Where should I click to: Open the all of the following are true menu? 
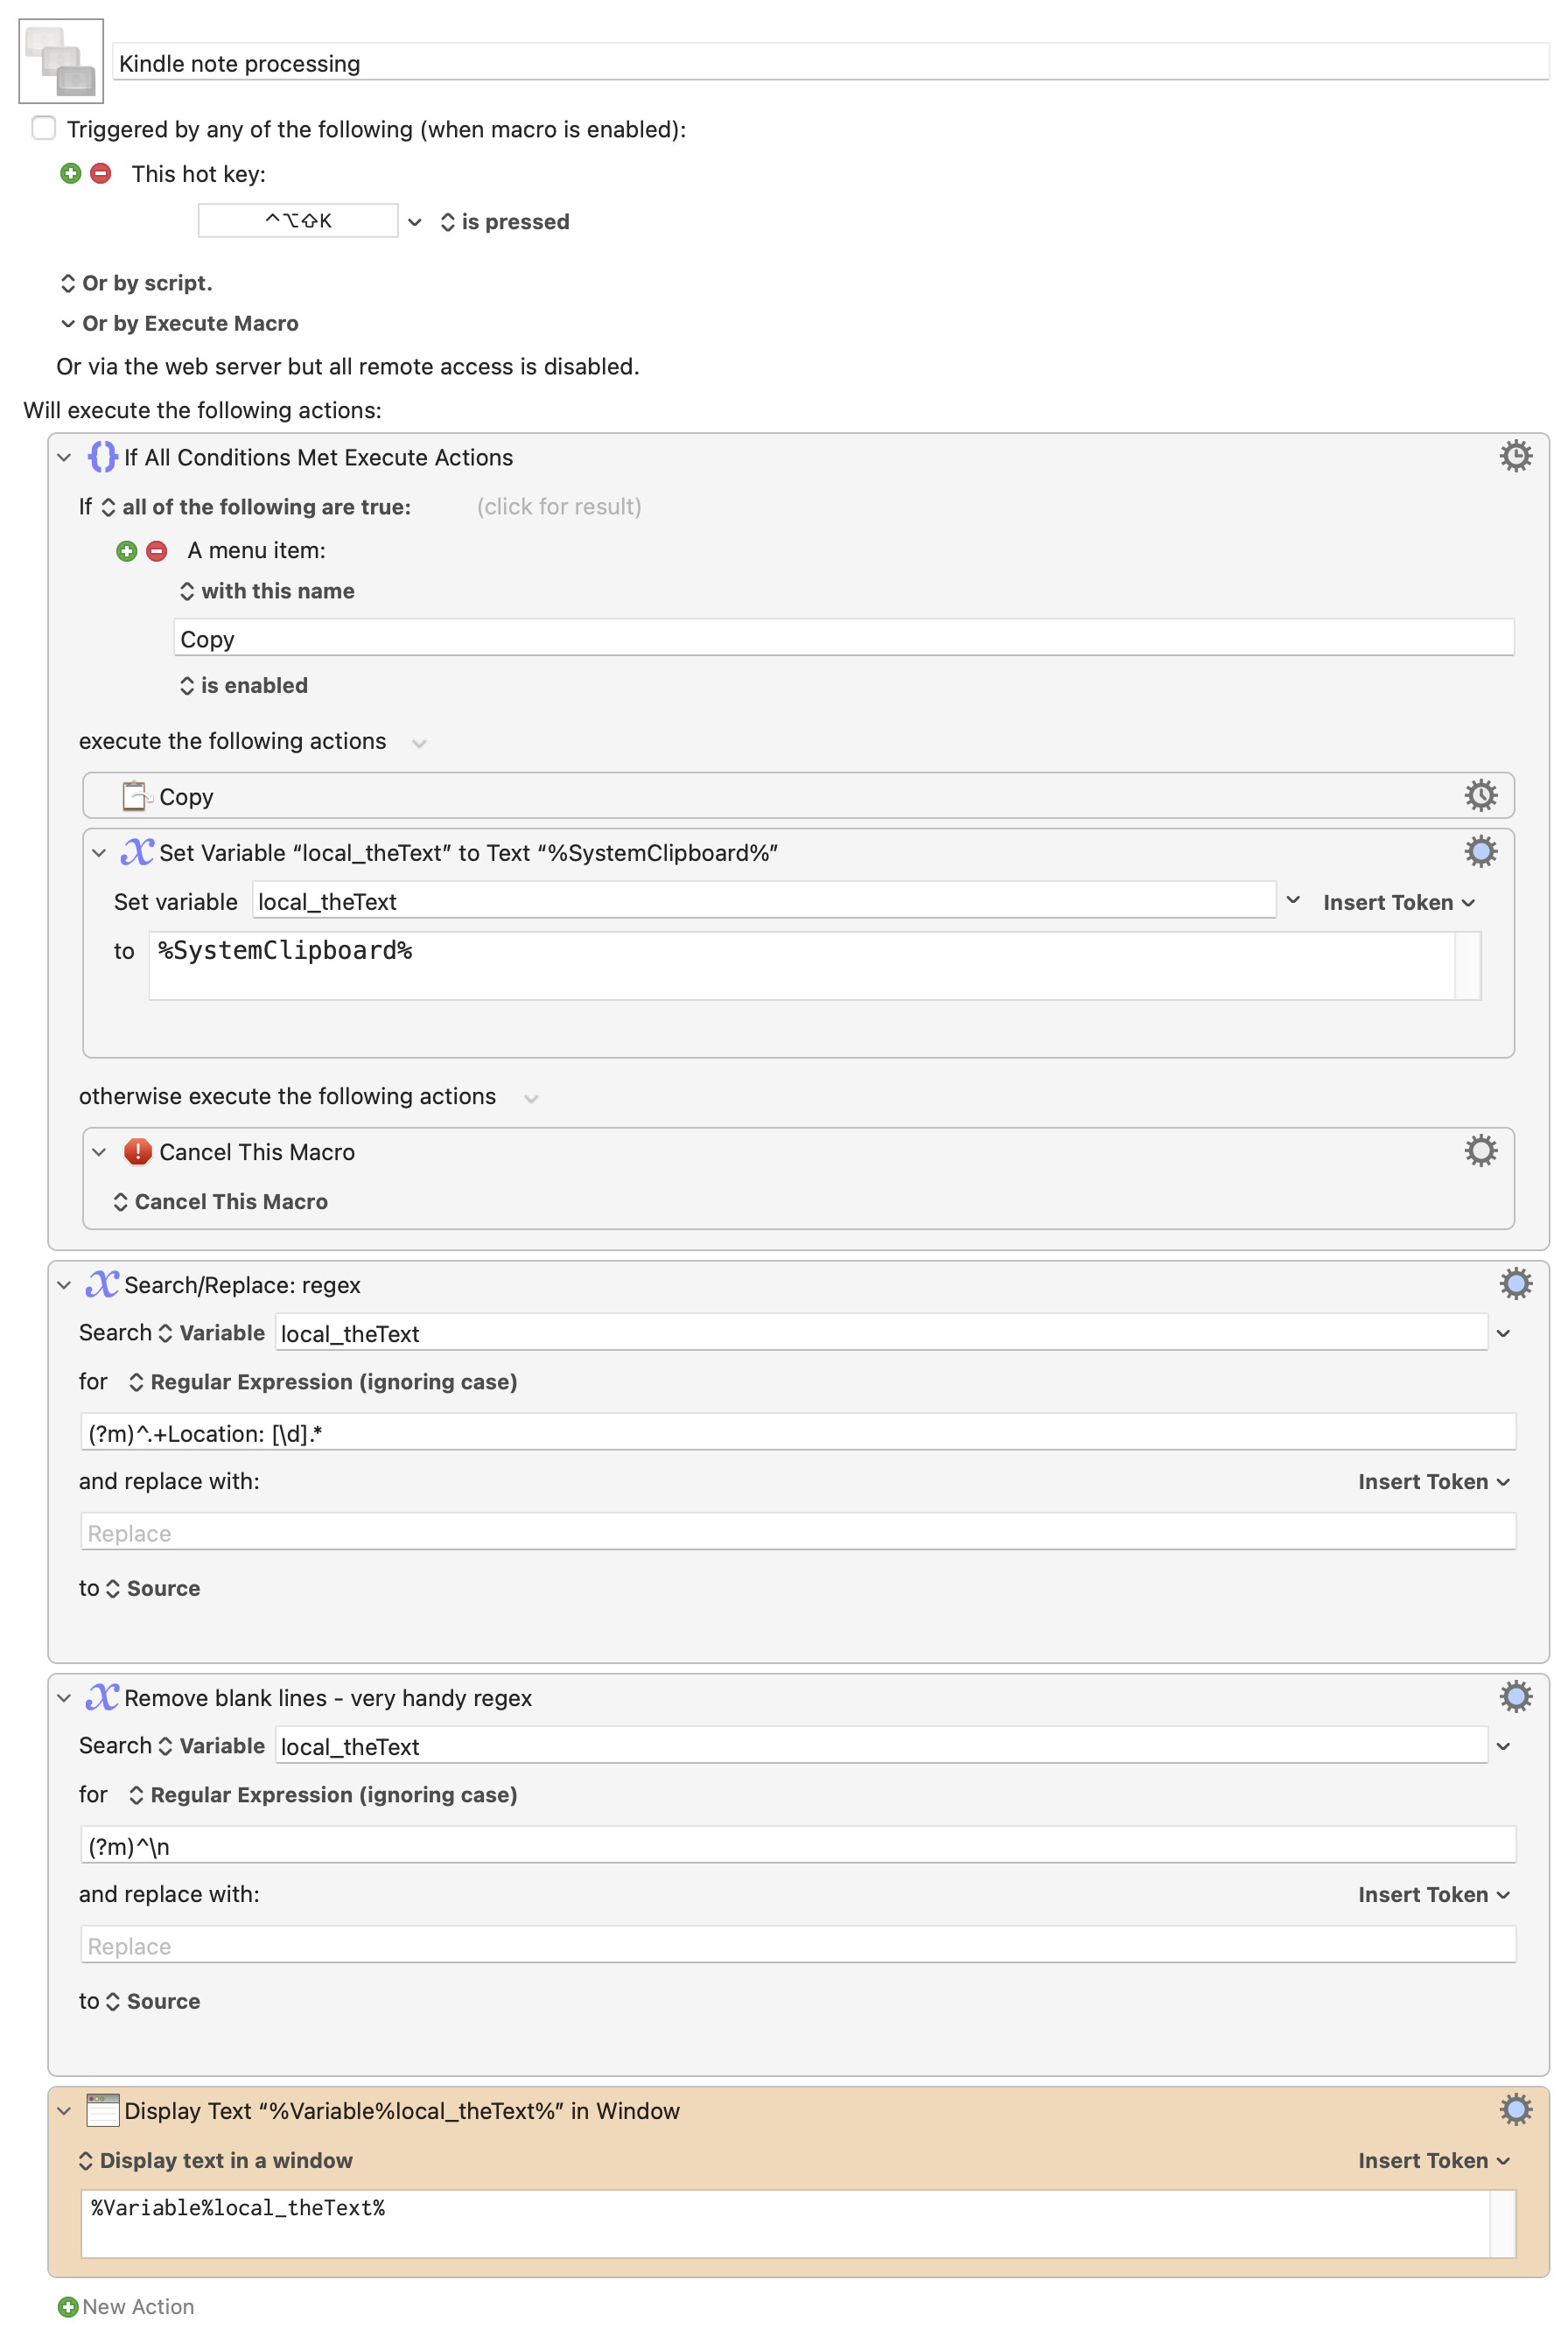point(256,507)
